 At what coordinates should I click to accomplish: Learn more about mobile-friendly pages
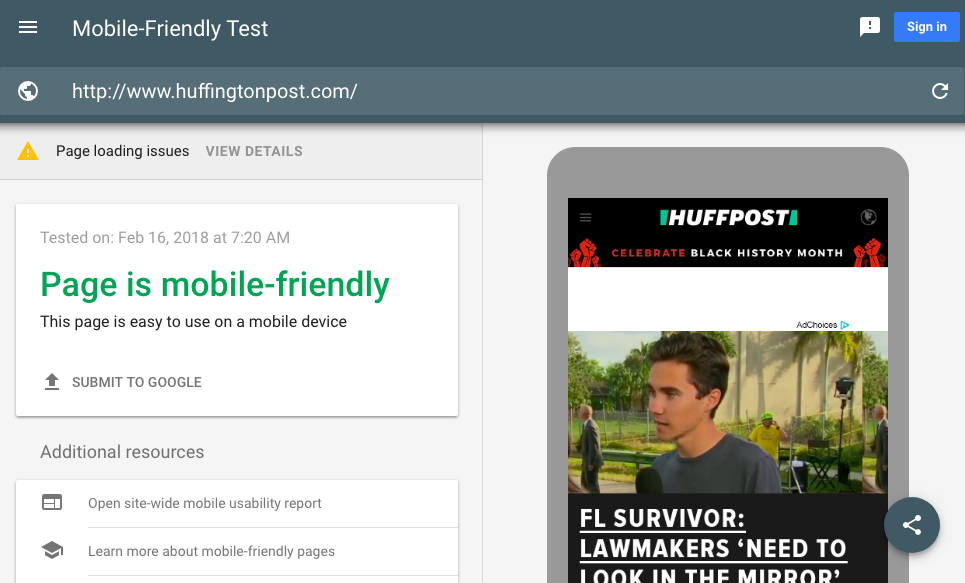coord(211,551)
